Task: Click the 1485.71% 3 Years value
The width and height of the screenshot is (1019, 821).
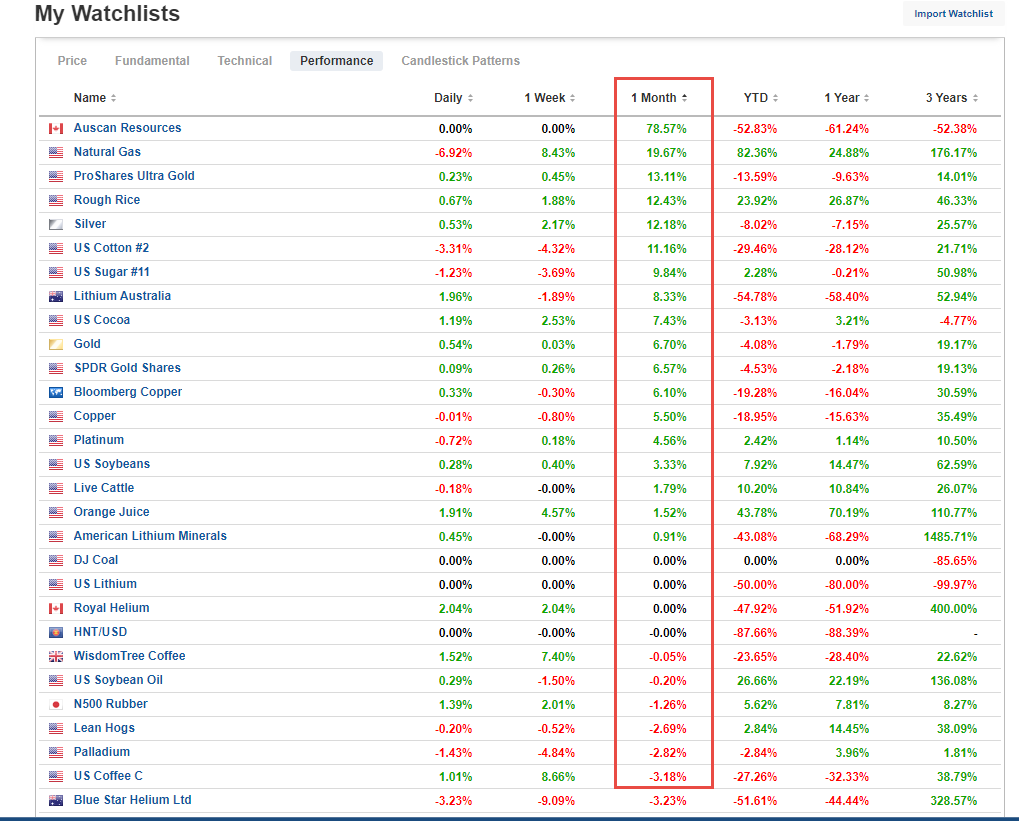Action: (x=950, y=538)
